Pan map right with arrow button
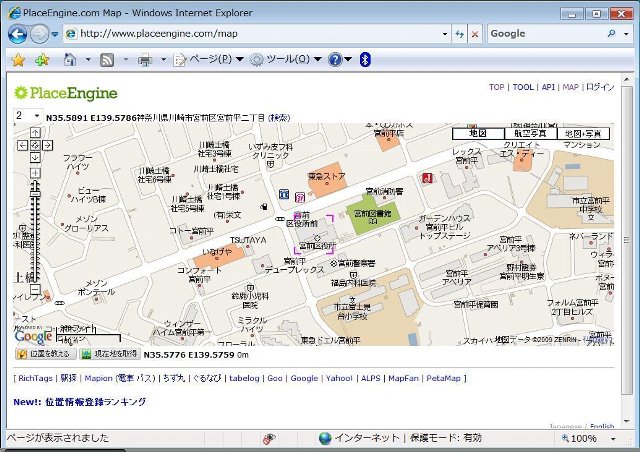 [47, 145]
